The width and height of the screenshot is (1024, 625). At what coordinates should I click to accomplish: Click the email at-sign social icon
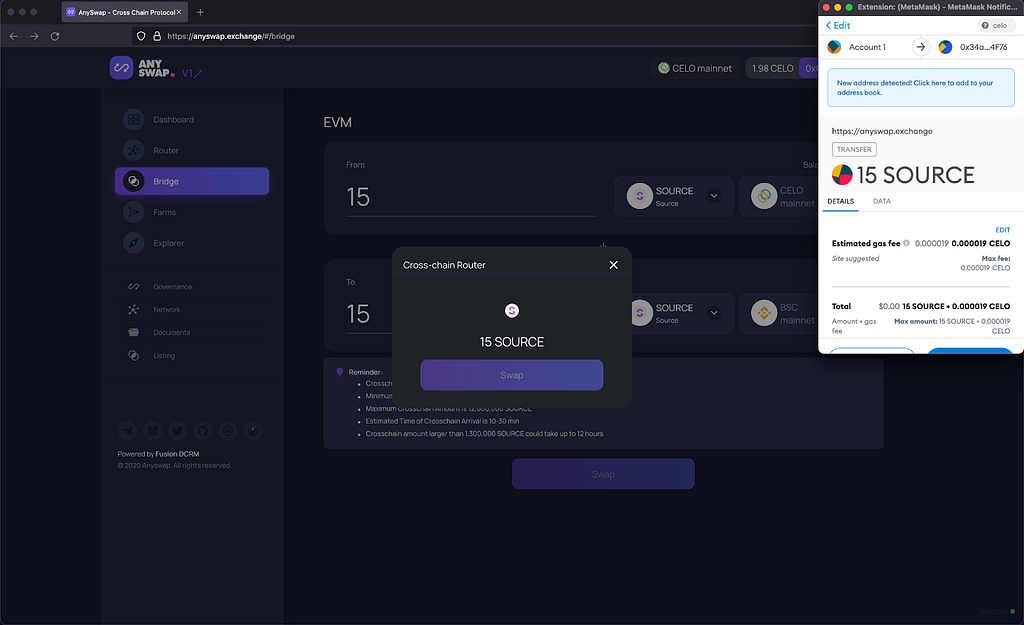click(227, 430)
